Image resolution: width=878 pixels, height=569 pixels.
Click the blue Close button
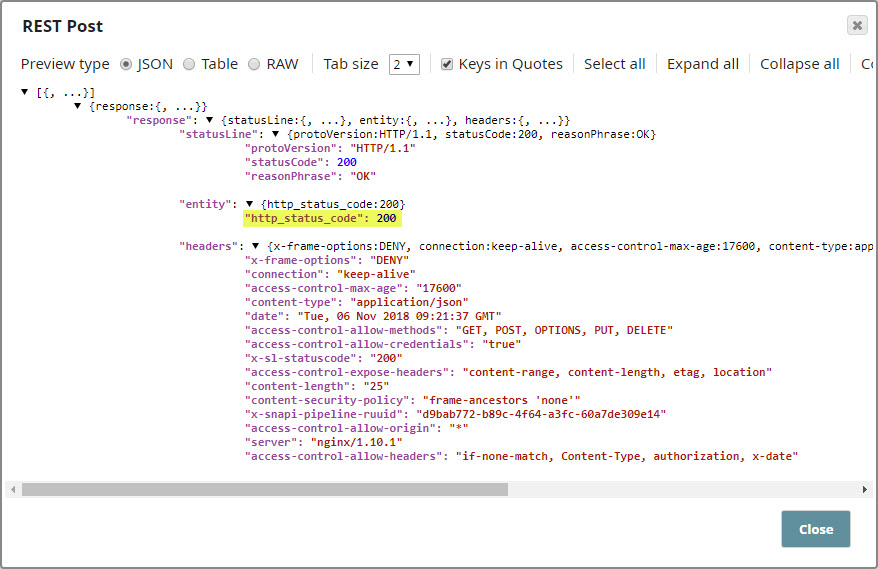(816, 529)
